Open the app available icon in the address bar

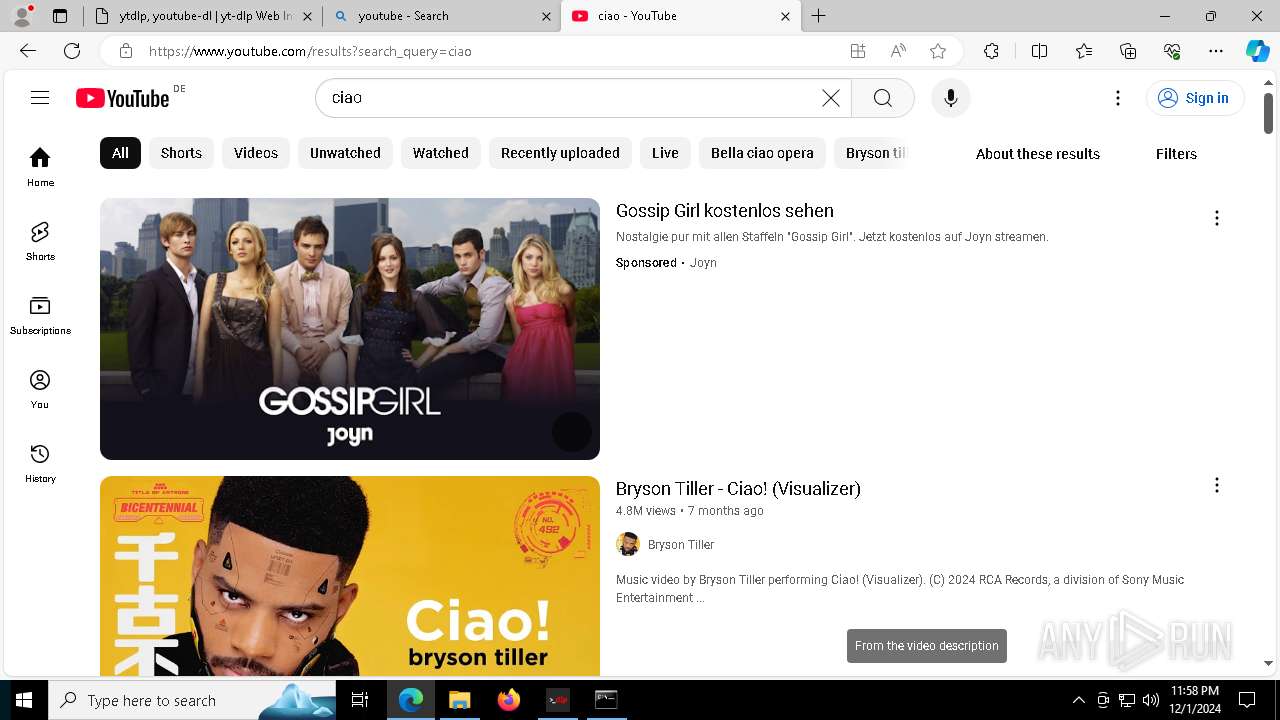(858, 51)
